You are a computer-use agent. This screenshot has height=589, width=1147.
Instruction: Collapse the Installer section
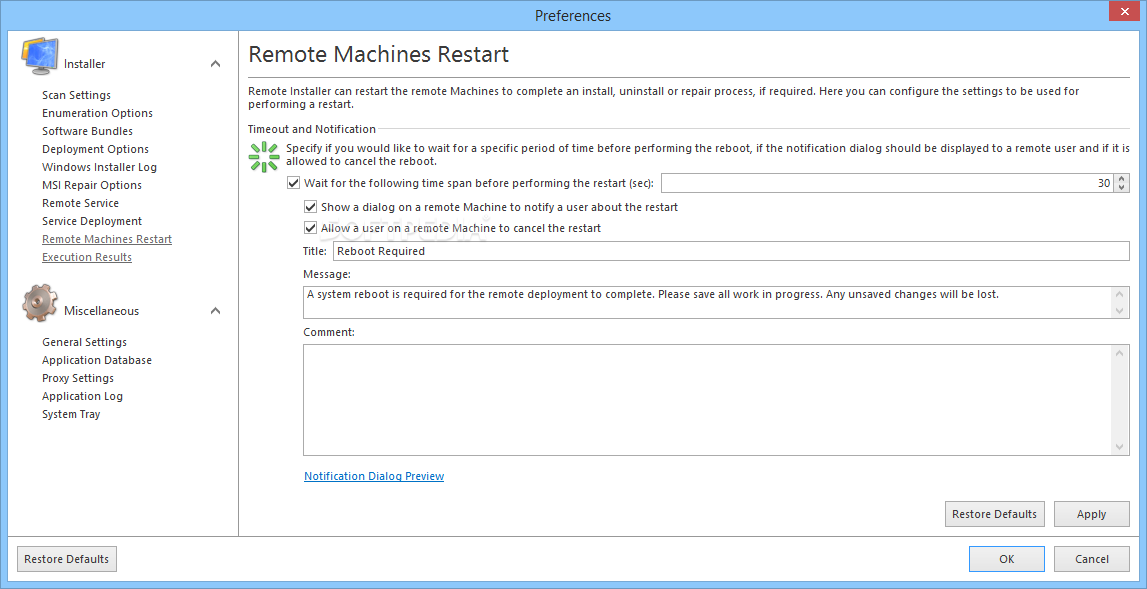pos(215,64)
